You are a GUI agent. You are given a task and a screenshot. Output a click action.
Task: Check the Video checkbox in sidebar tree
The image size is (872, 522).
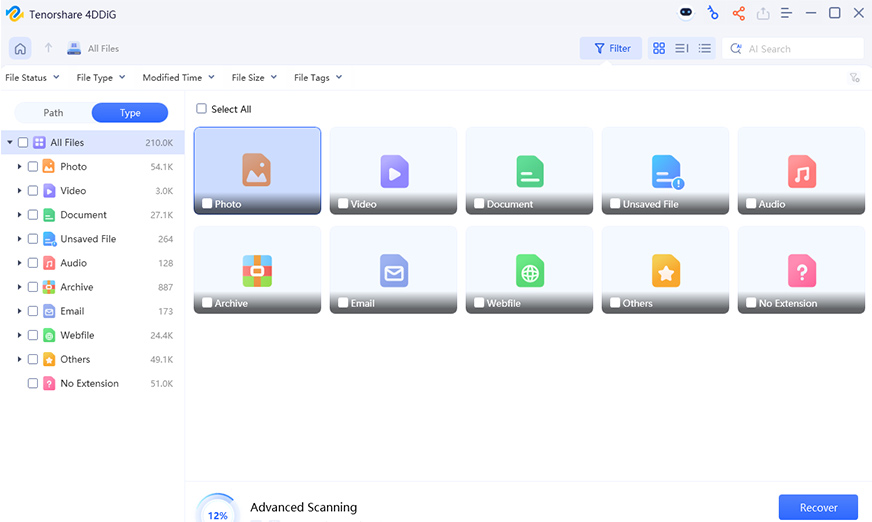click(33, 191)
